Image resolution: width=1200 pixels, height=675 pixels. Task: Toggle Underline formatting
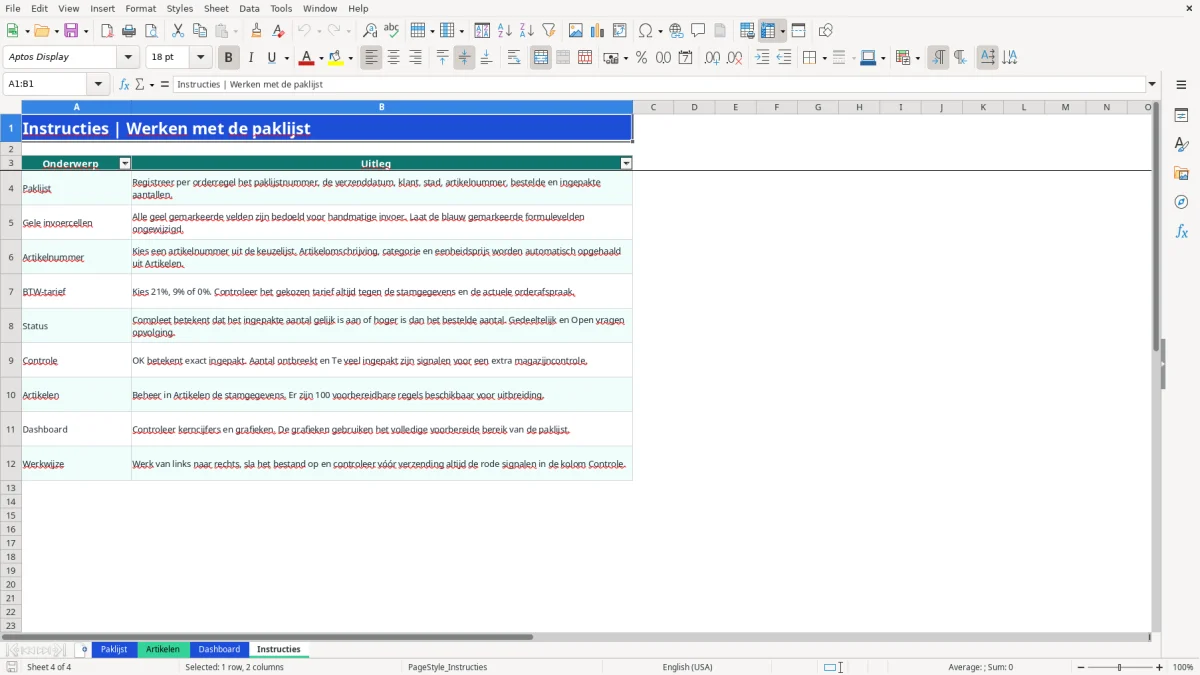(271, 58)
